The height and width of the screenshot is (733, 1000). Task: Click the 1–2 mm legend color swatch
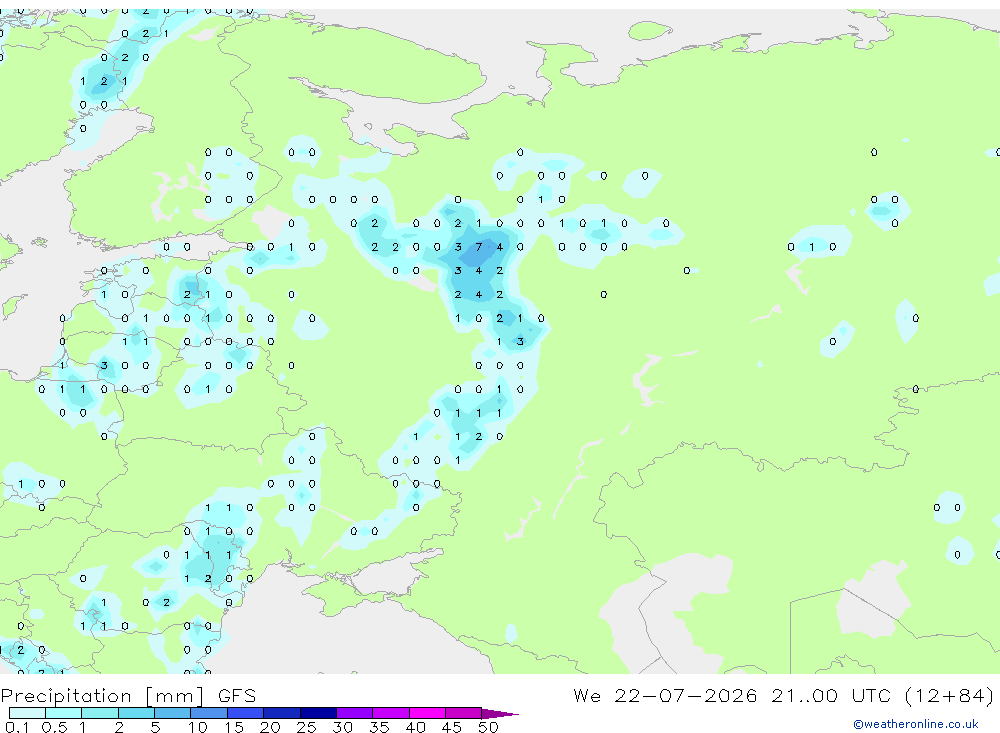pos(100,713)
